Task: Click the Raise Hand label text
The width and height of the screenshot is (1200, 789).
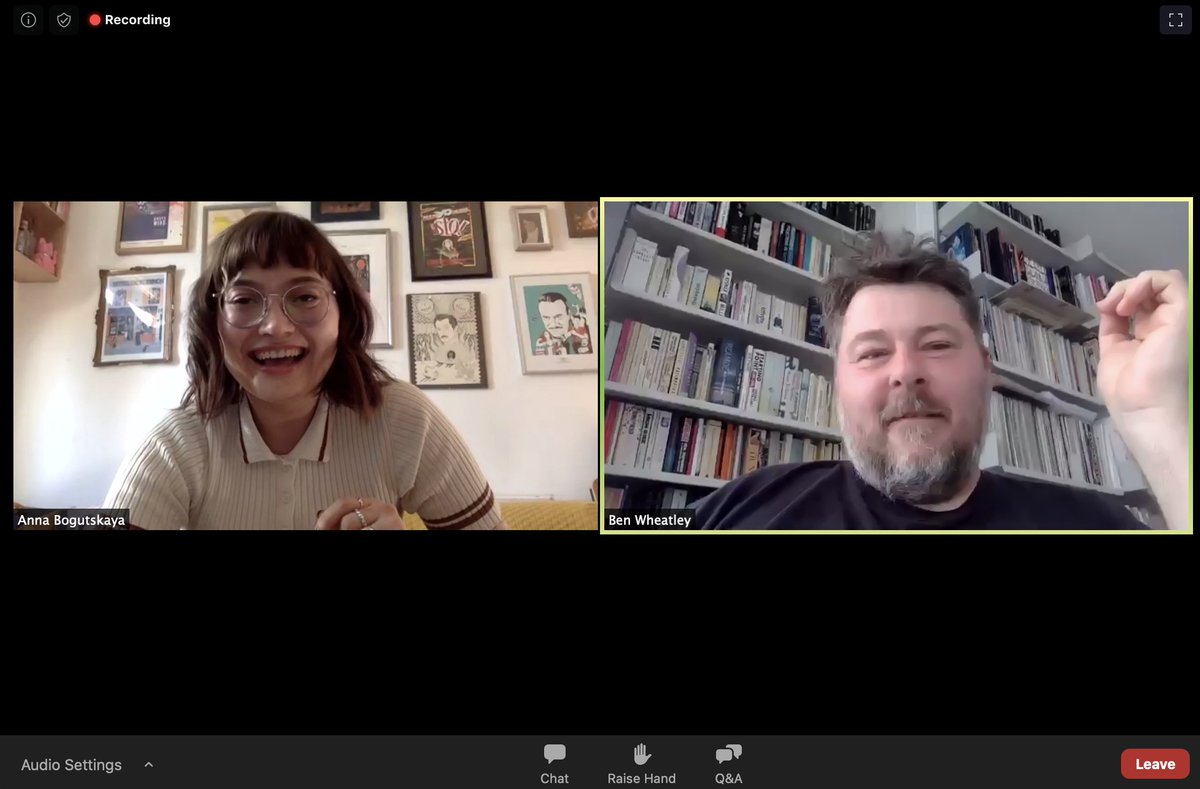Action: (x=641, y=778)
